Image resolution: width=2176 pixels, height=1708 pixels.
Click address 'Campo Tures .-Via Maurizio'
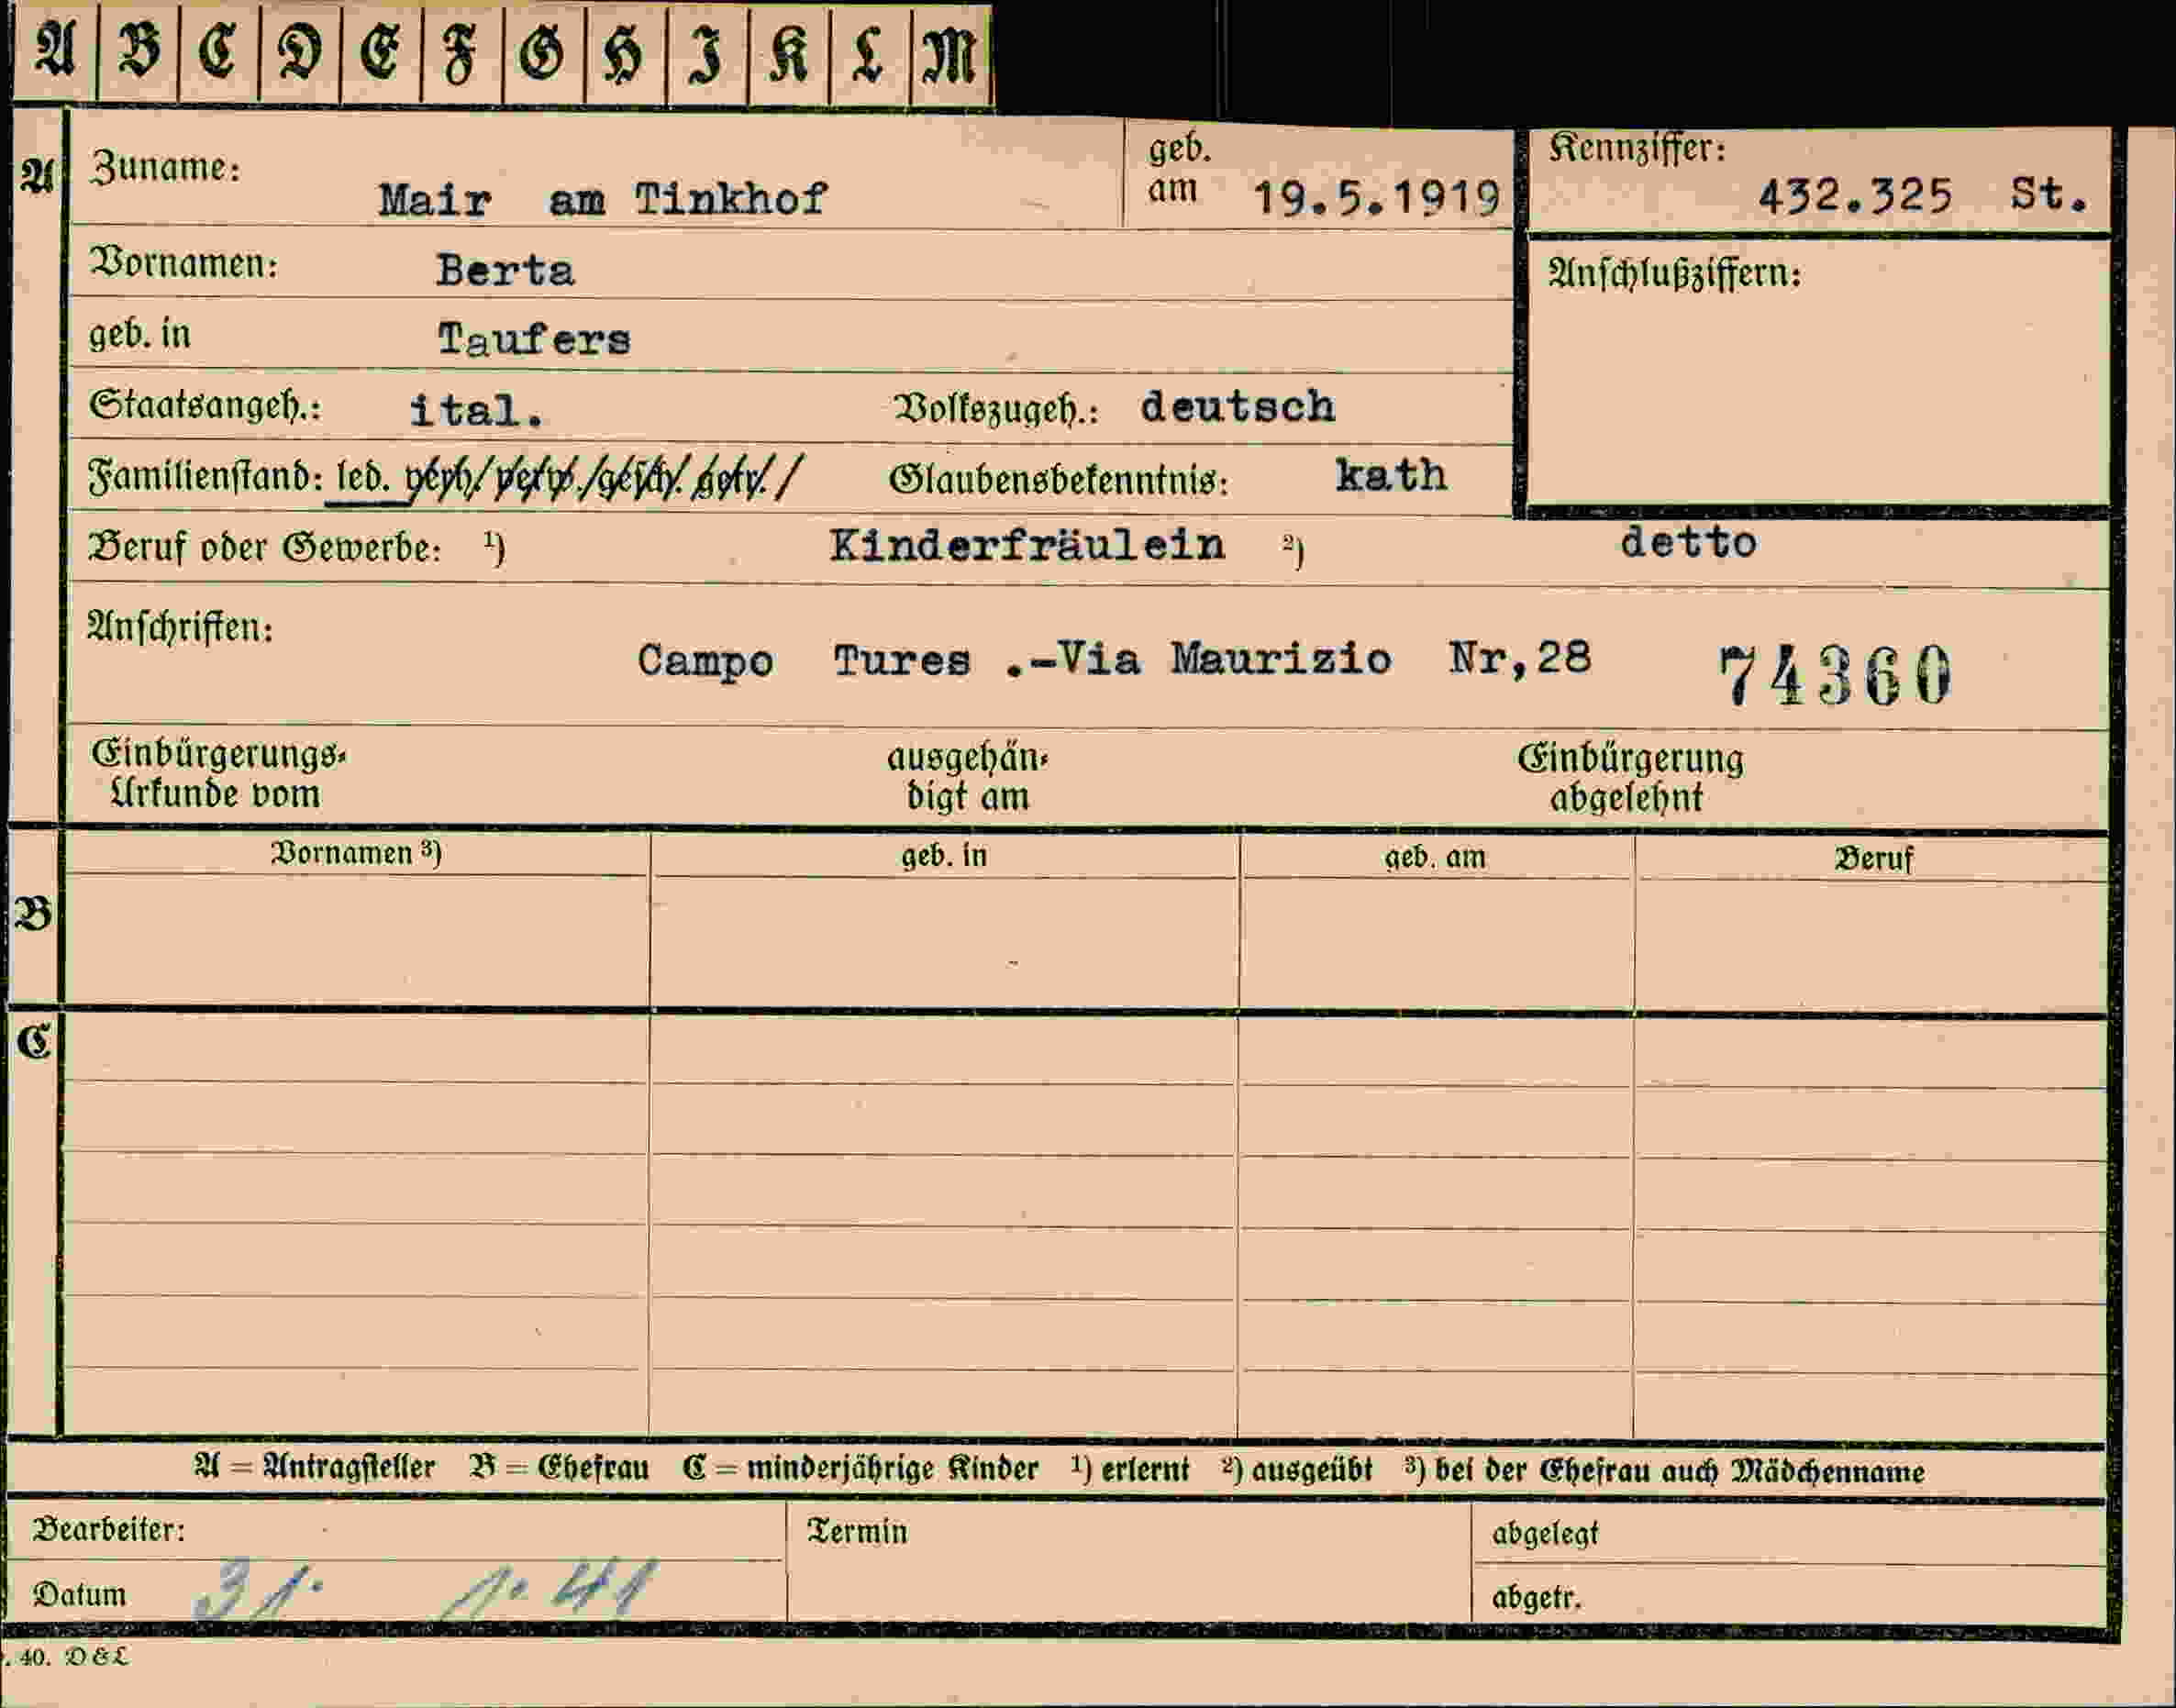pos(1014,660)
